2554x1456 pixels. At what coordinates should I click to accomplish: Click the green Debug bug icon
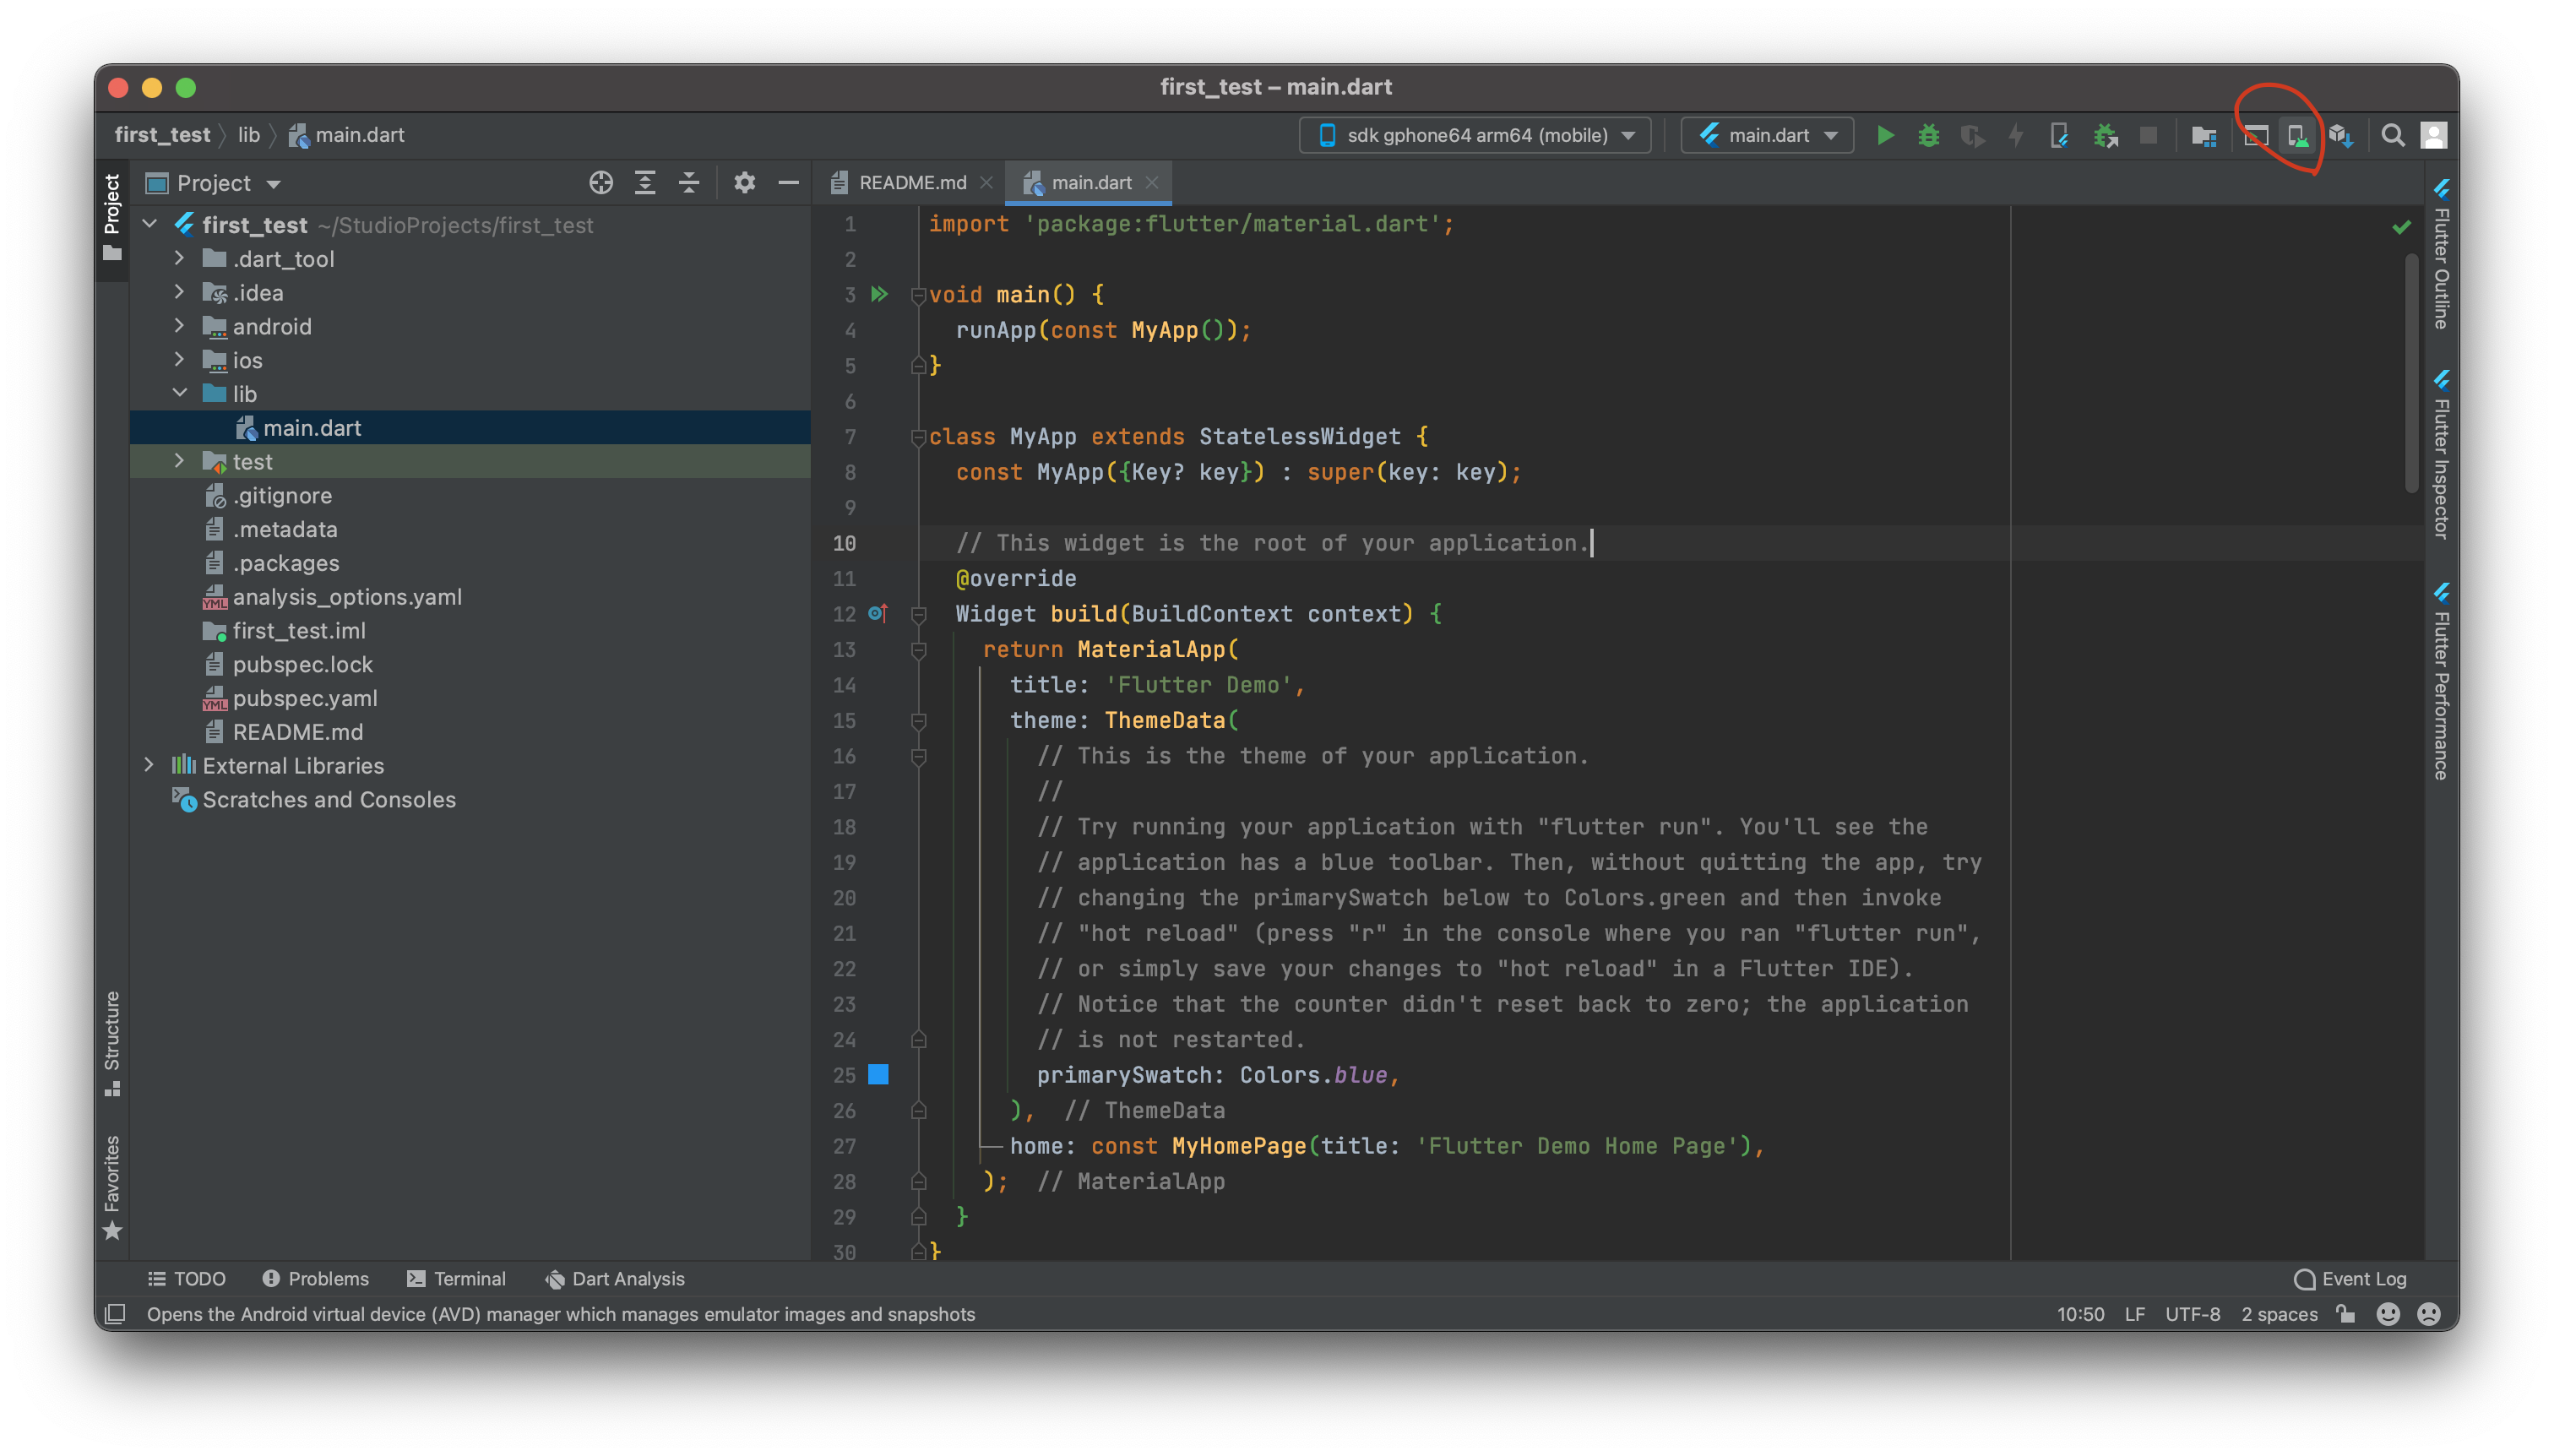tap(1928, 135)
